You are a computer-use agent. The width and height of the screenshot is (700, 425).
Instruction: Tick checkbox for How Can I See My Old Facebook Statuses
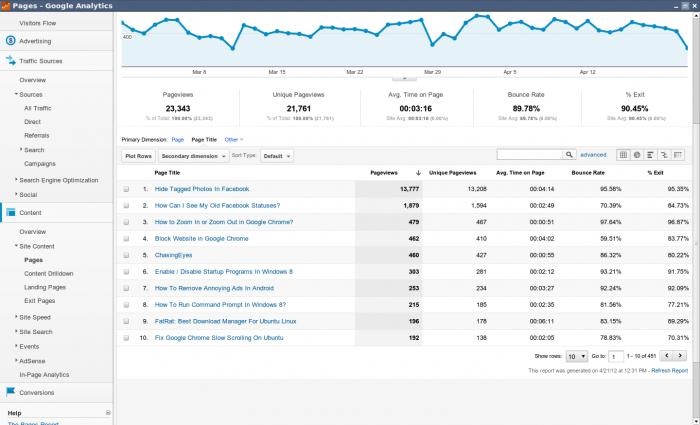126,206
